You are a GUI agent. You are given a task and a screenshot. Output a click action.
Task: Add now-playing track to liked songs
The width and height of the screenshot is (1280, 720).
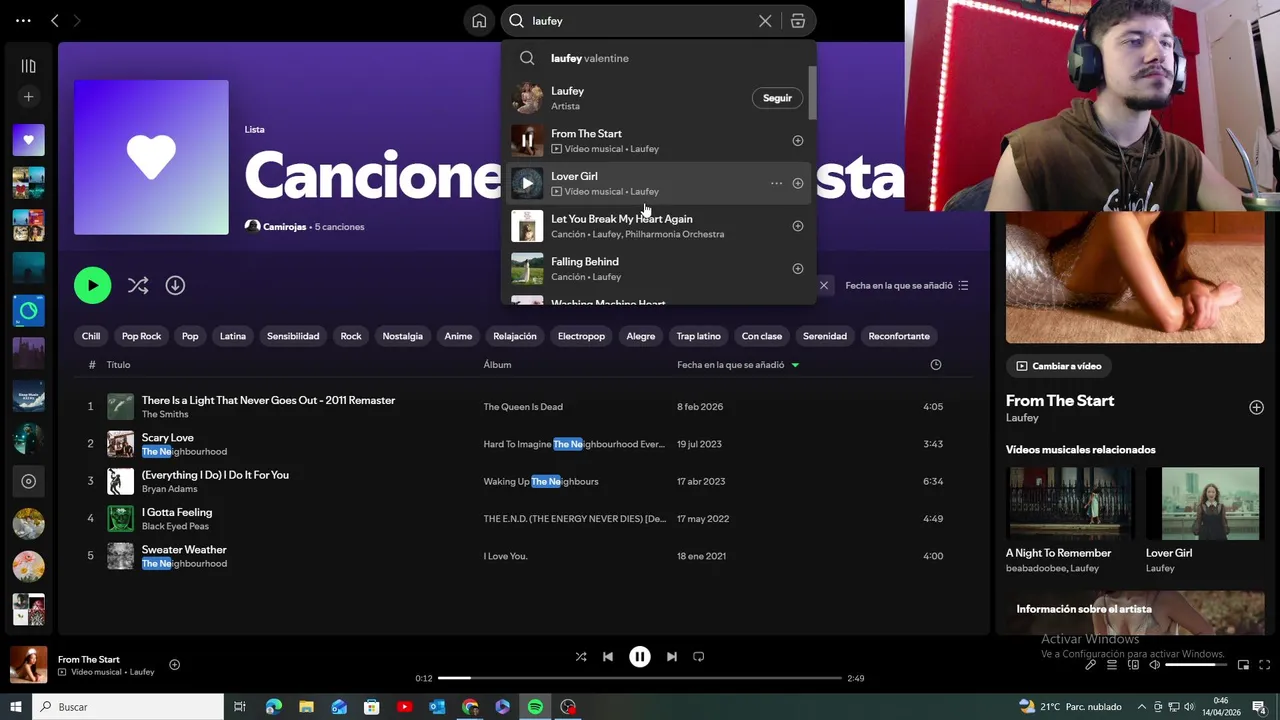pos(174,665)
